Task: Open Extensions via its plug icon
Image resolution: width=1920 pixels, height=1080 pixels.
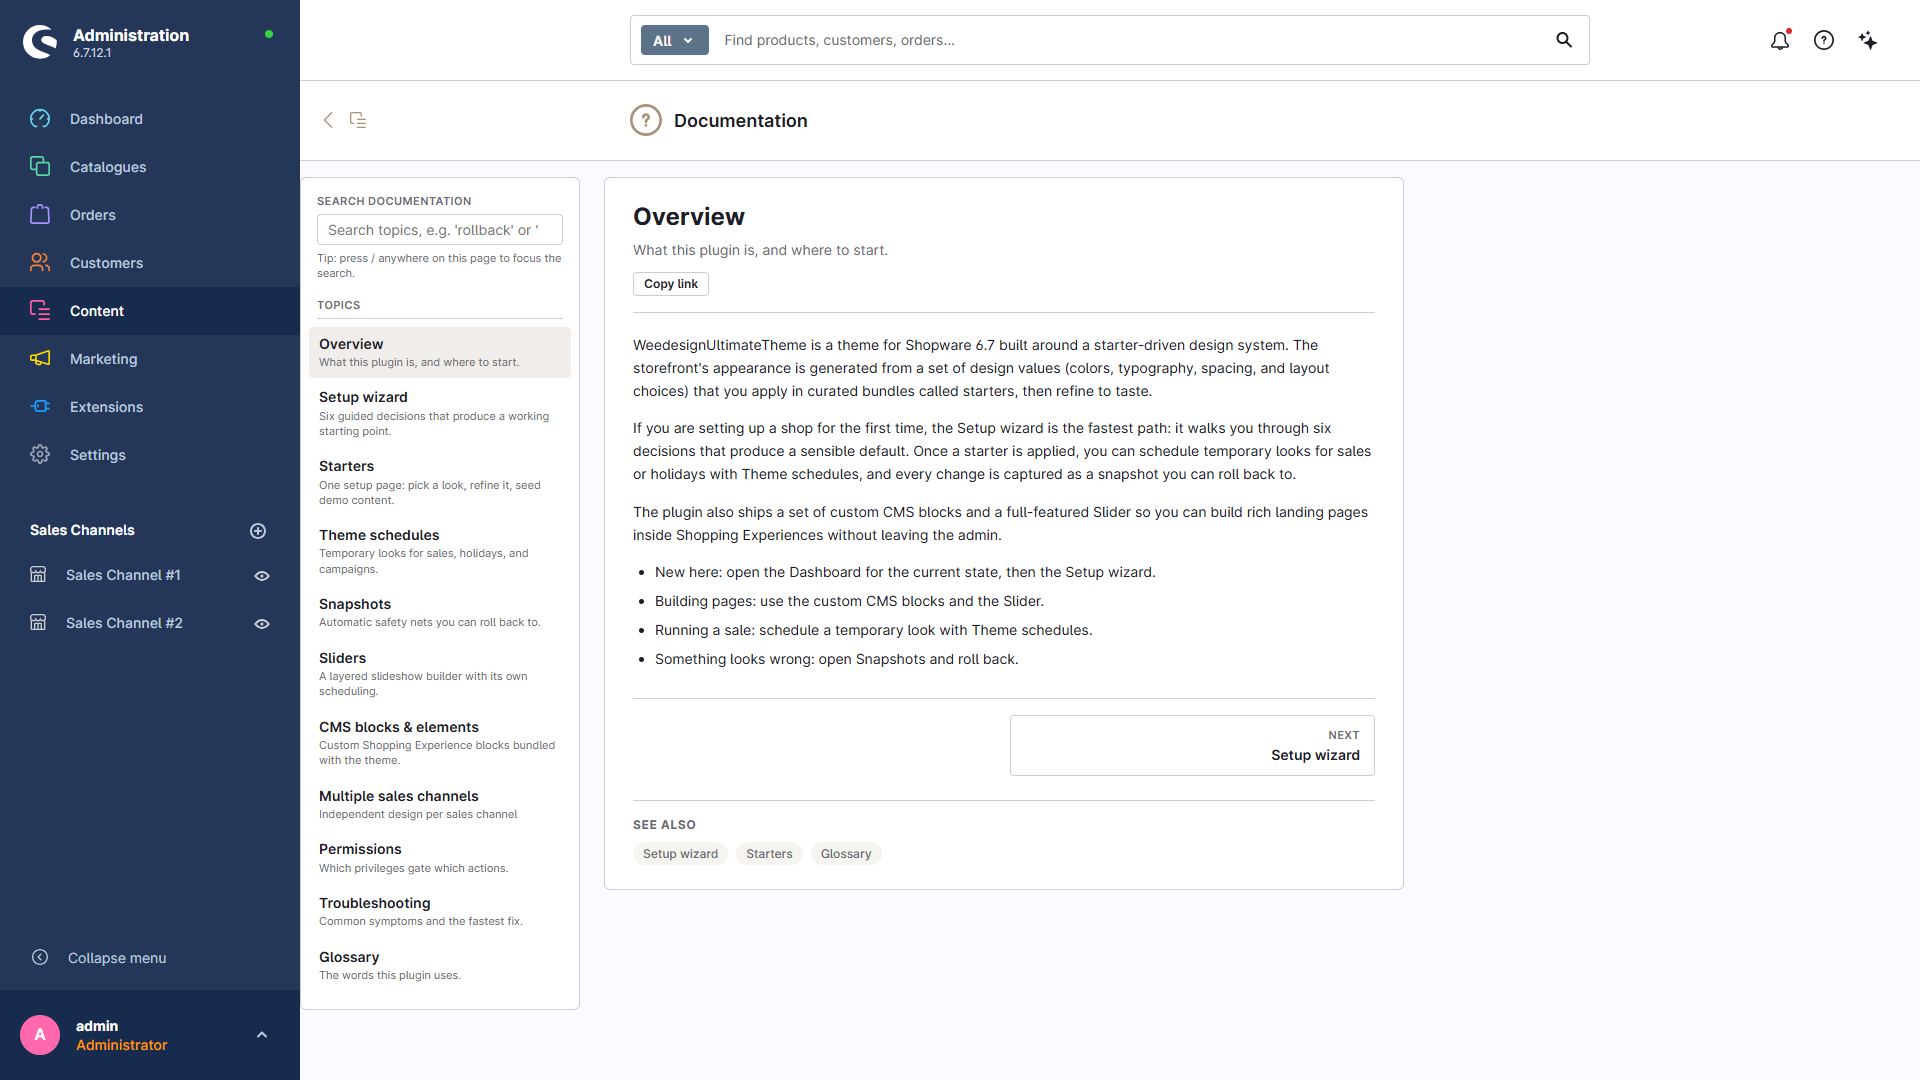Action: tap(40, 407)
